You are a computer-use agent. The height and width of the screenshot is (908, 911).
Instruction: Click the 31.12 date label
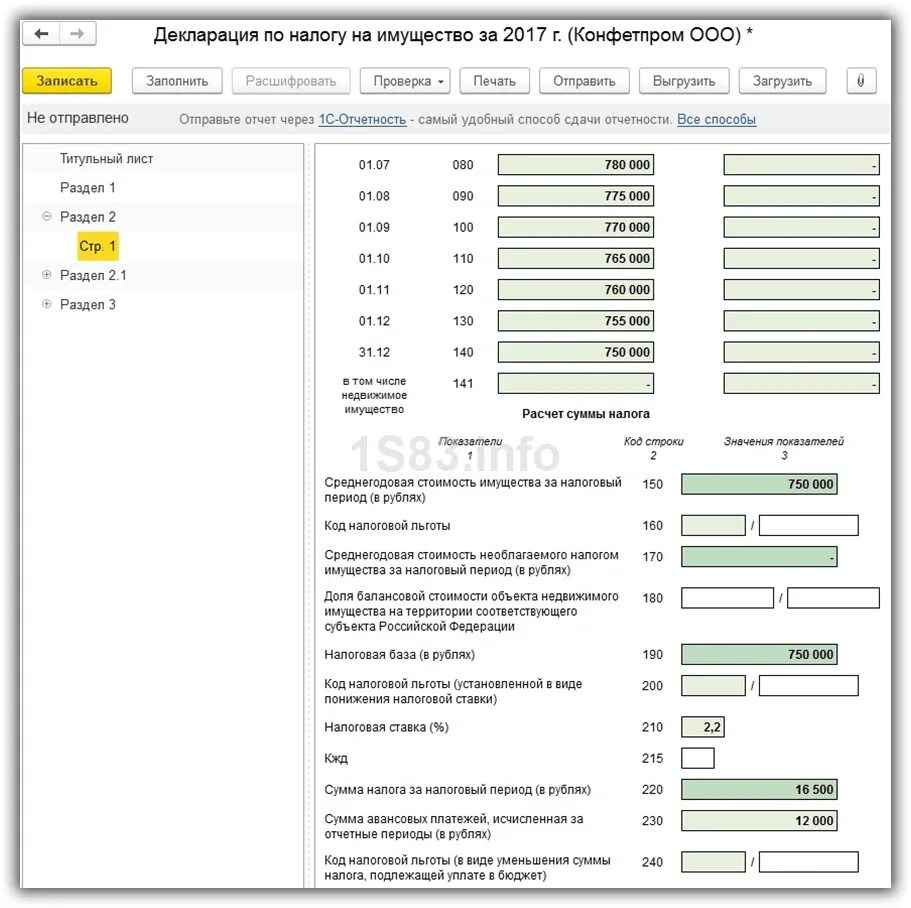pyautogui.click(x=374, y=352)
